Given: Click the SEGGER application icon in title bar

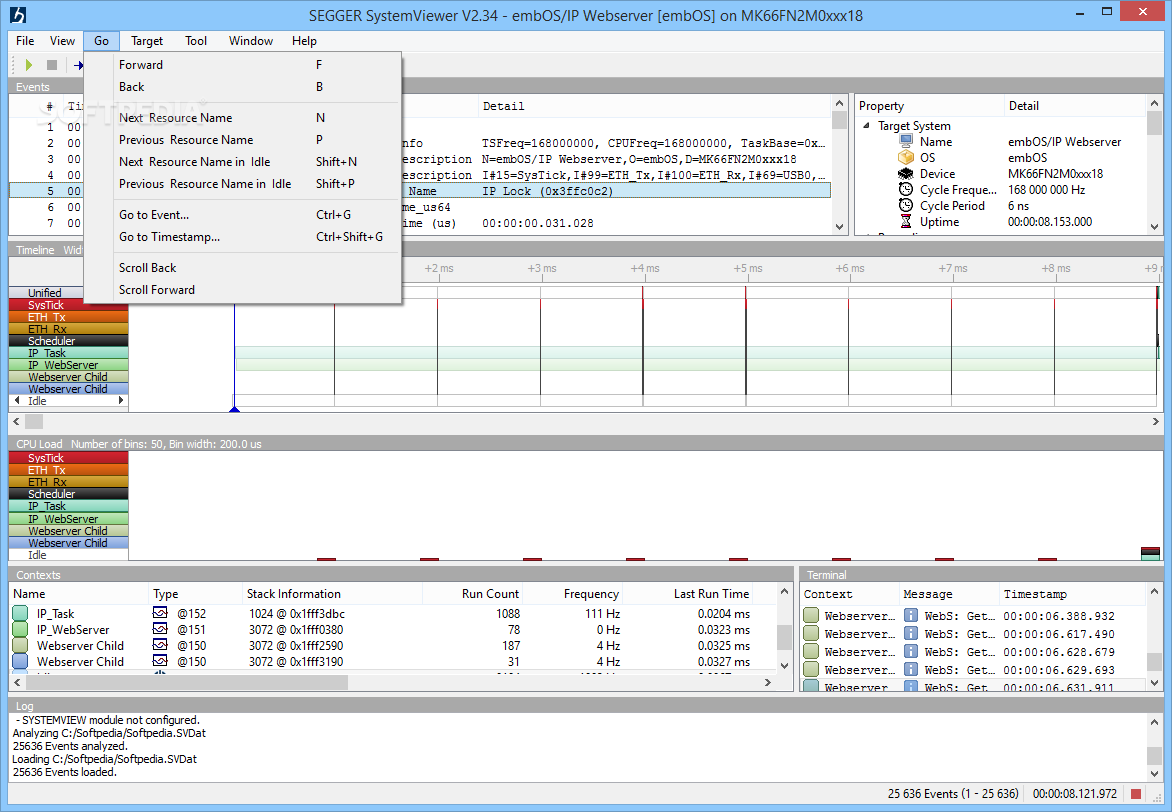Looking at the screenshot, I should [18, 14].
